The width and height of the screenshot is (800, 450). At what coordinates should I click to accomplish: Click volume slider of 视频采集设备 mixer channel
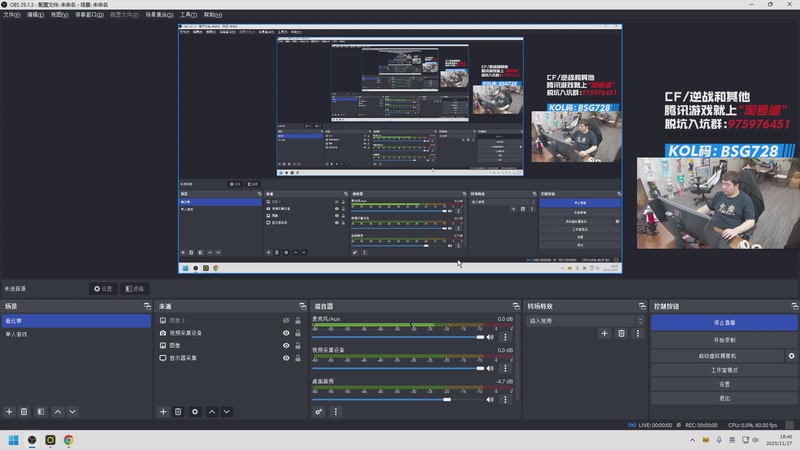[398, 368]
